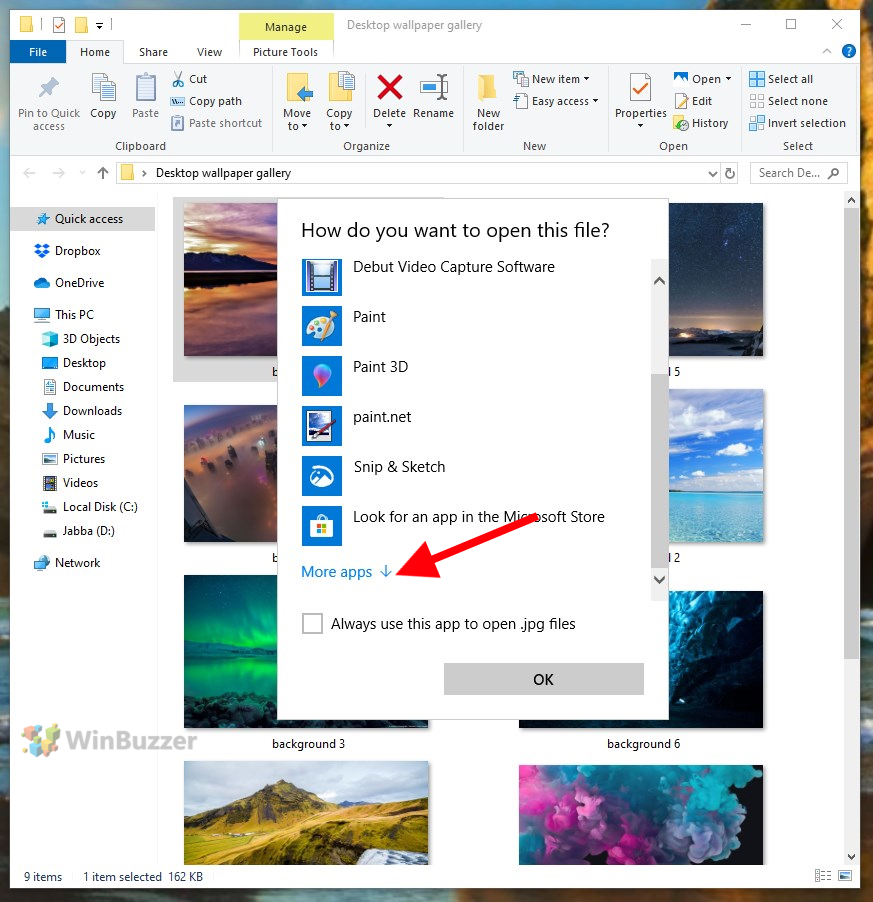Click Pin to Quick access icon

click(49, 88)
